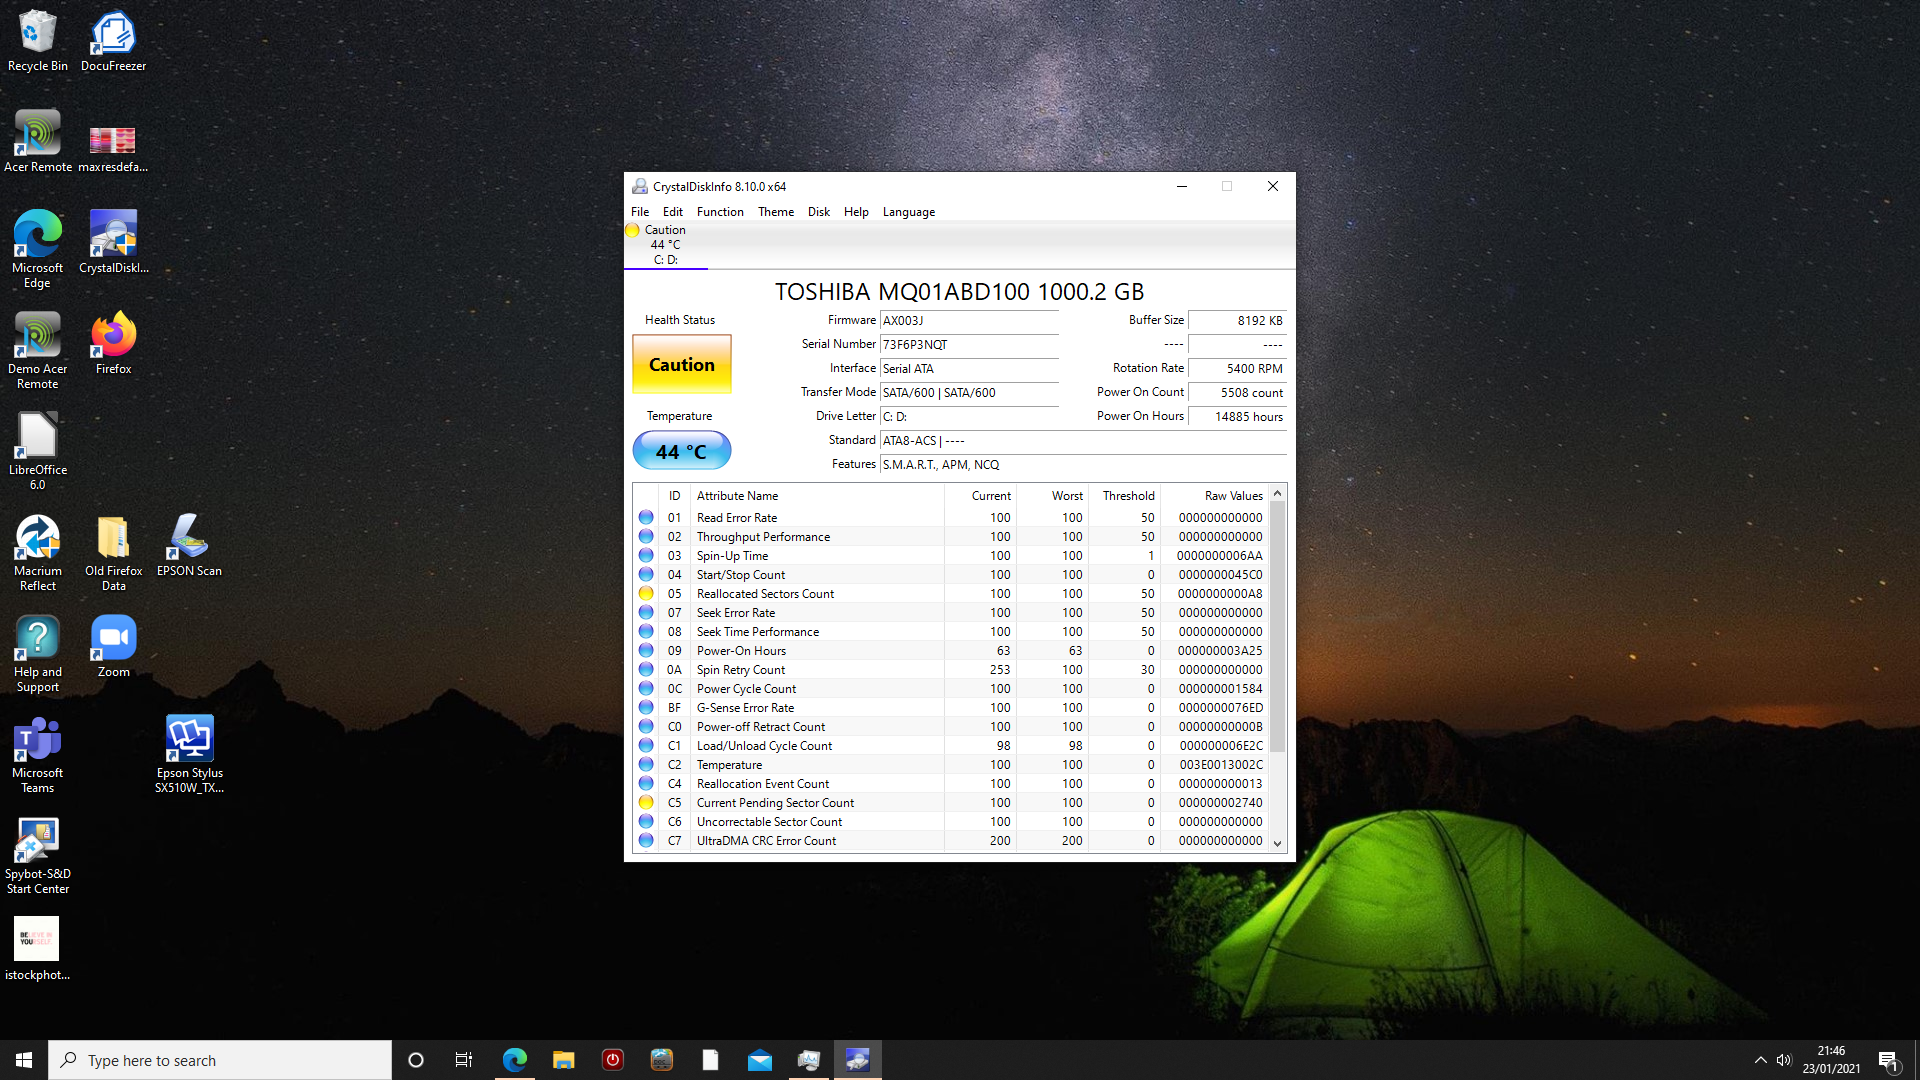Click the Attribute Name column header
The width and height of the screenshot is (1920, 1080).
(x=817, y=496)
